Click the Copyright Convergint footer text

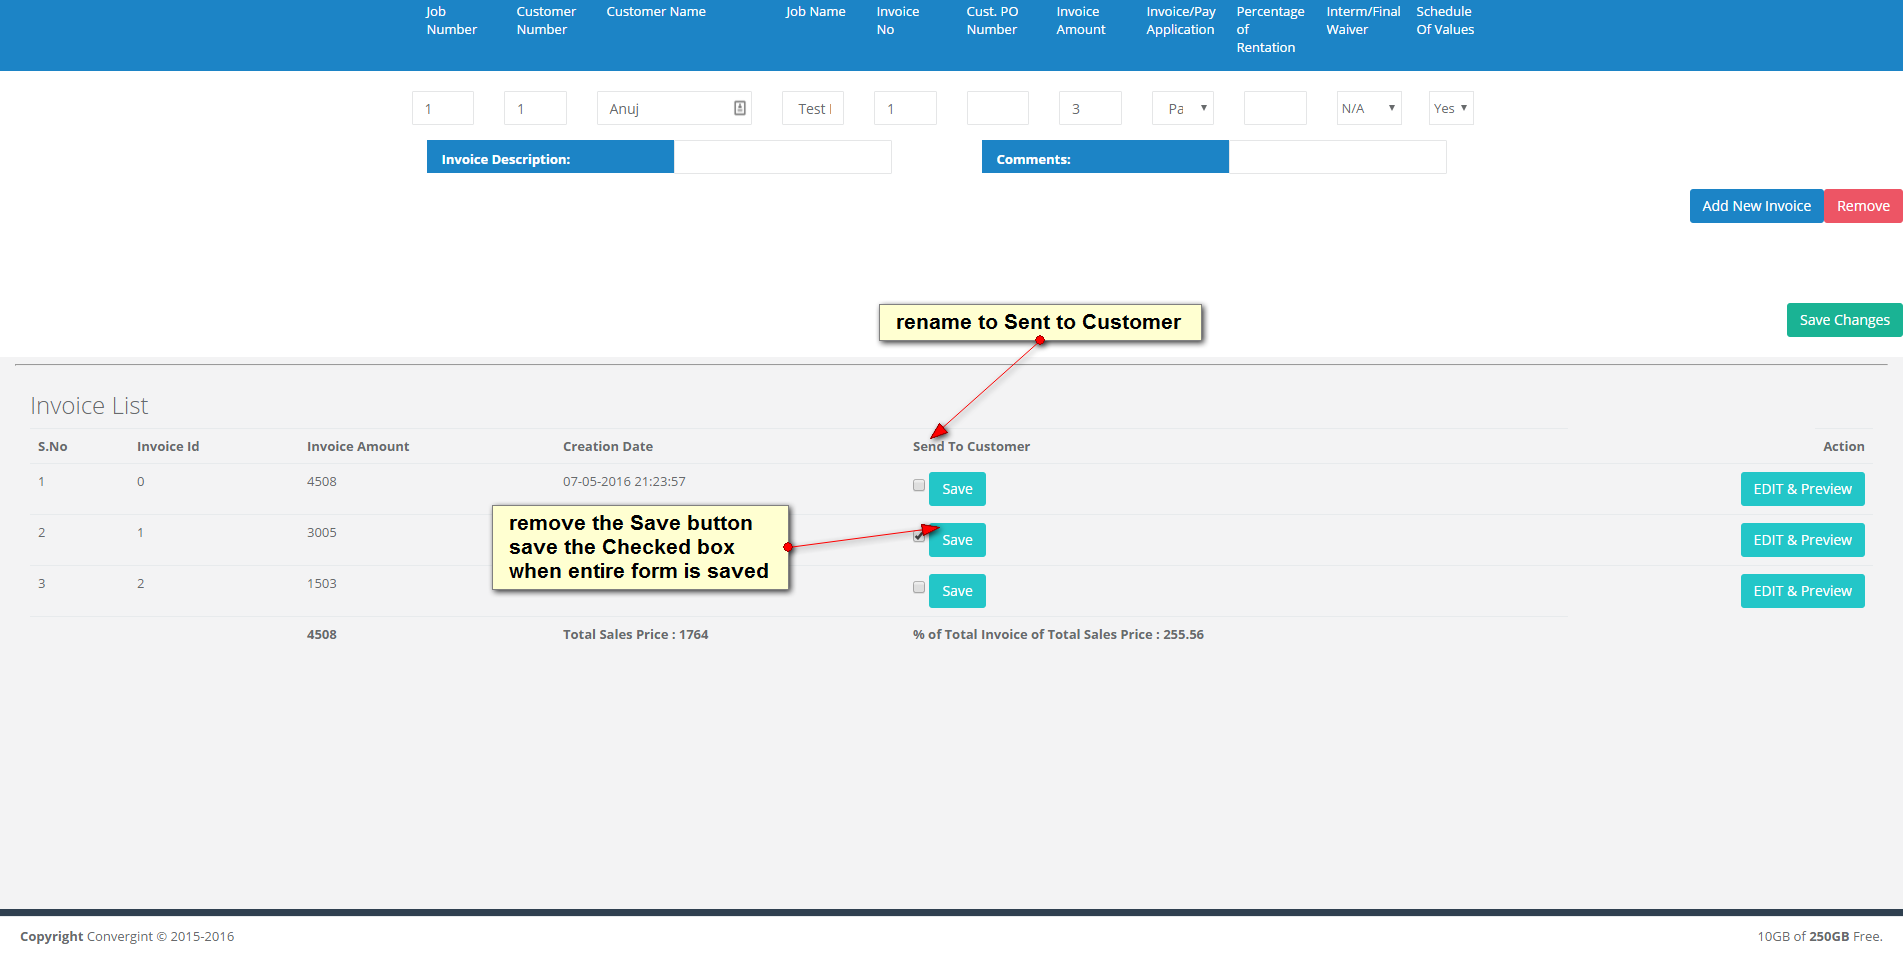(x=127, y=937)
